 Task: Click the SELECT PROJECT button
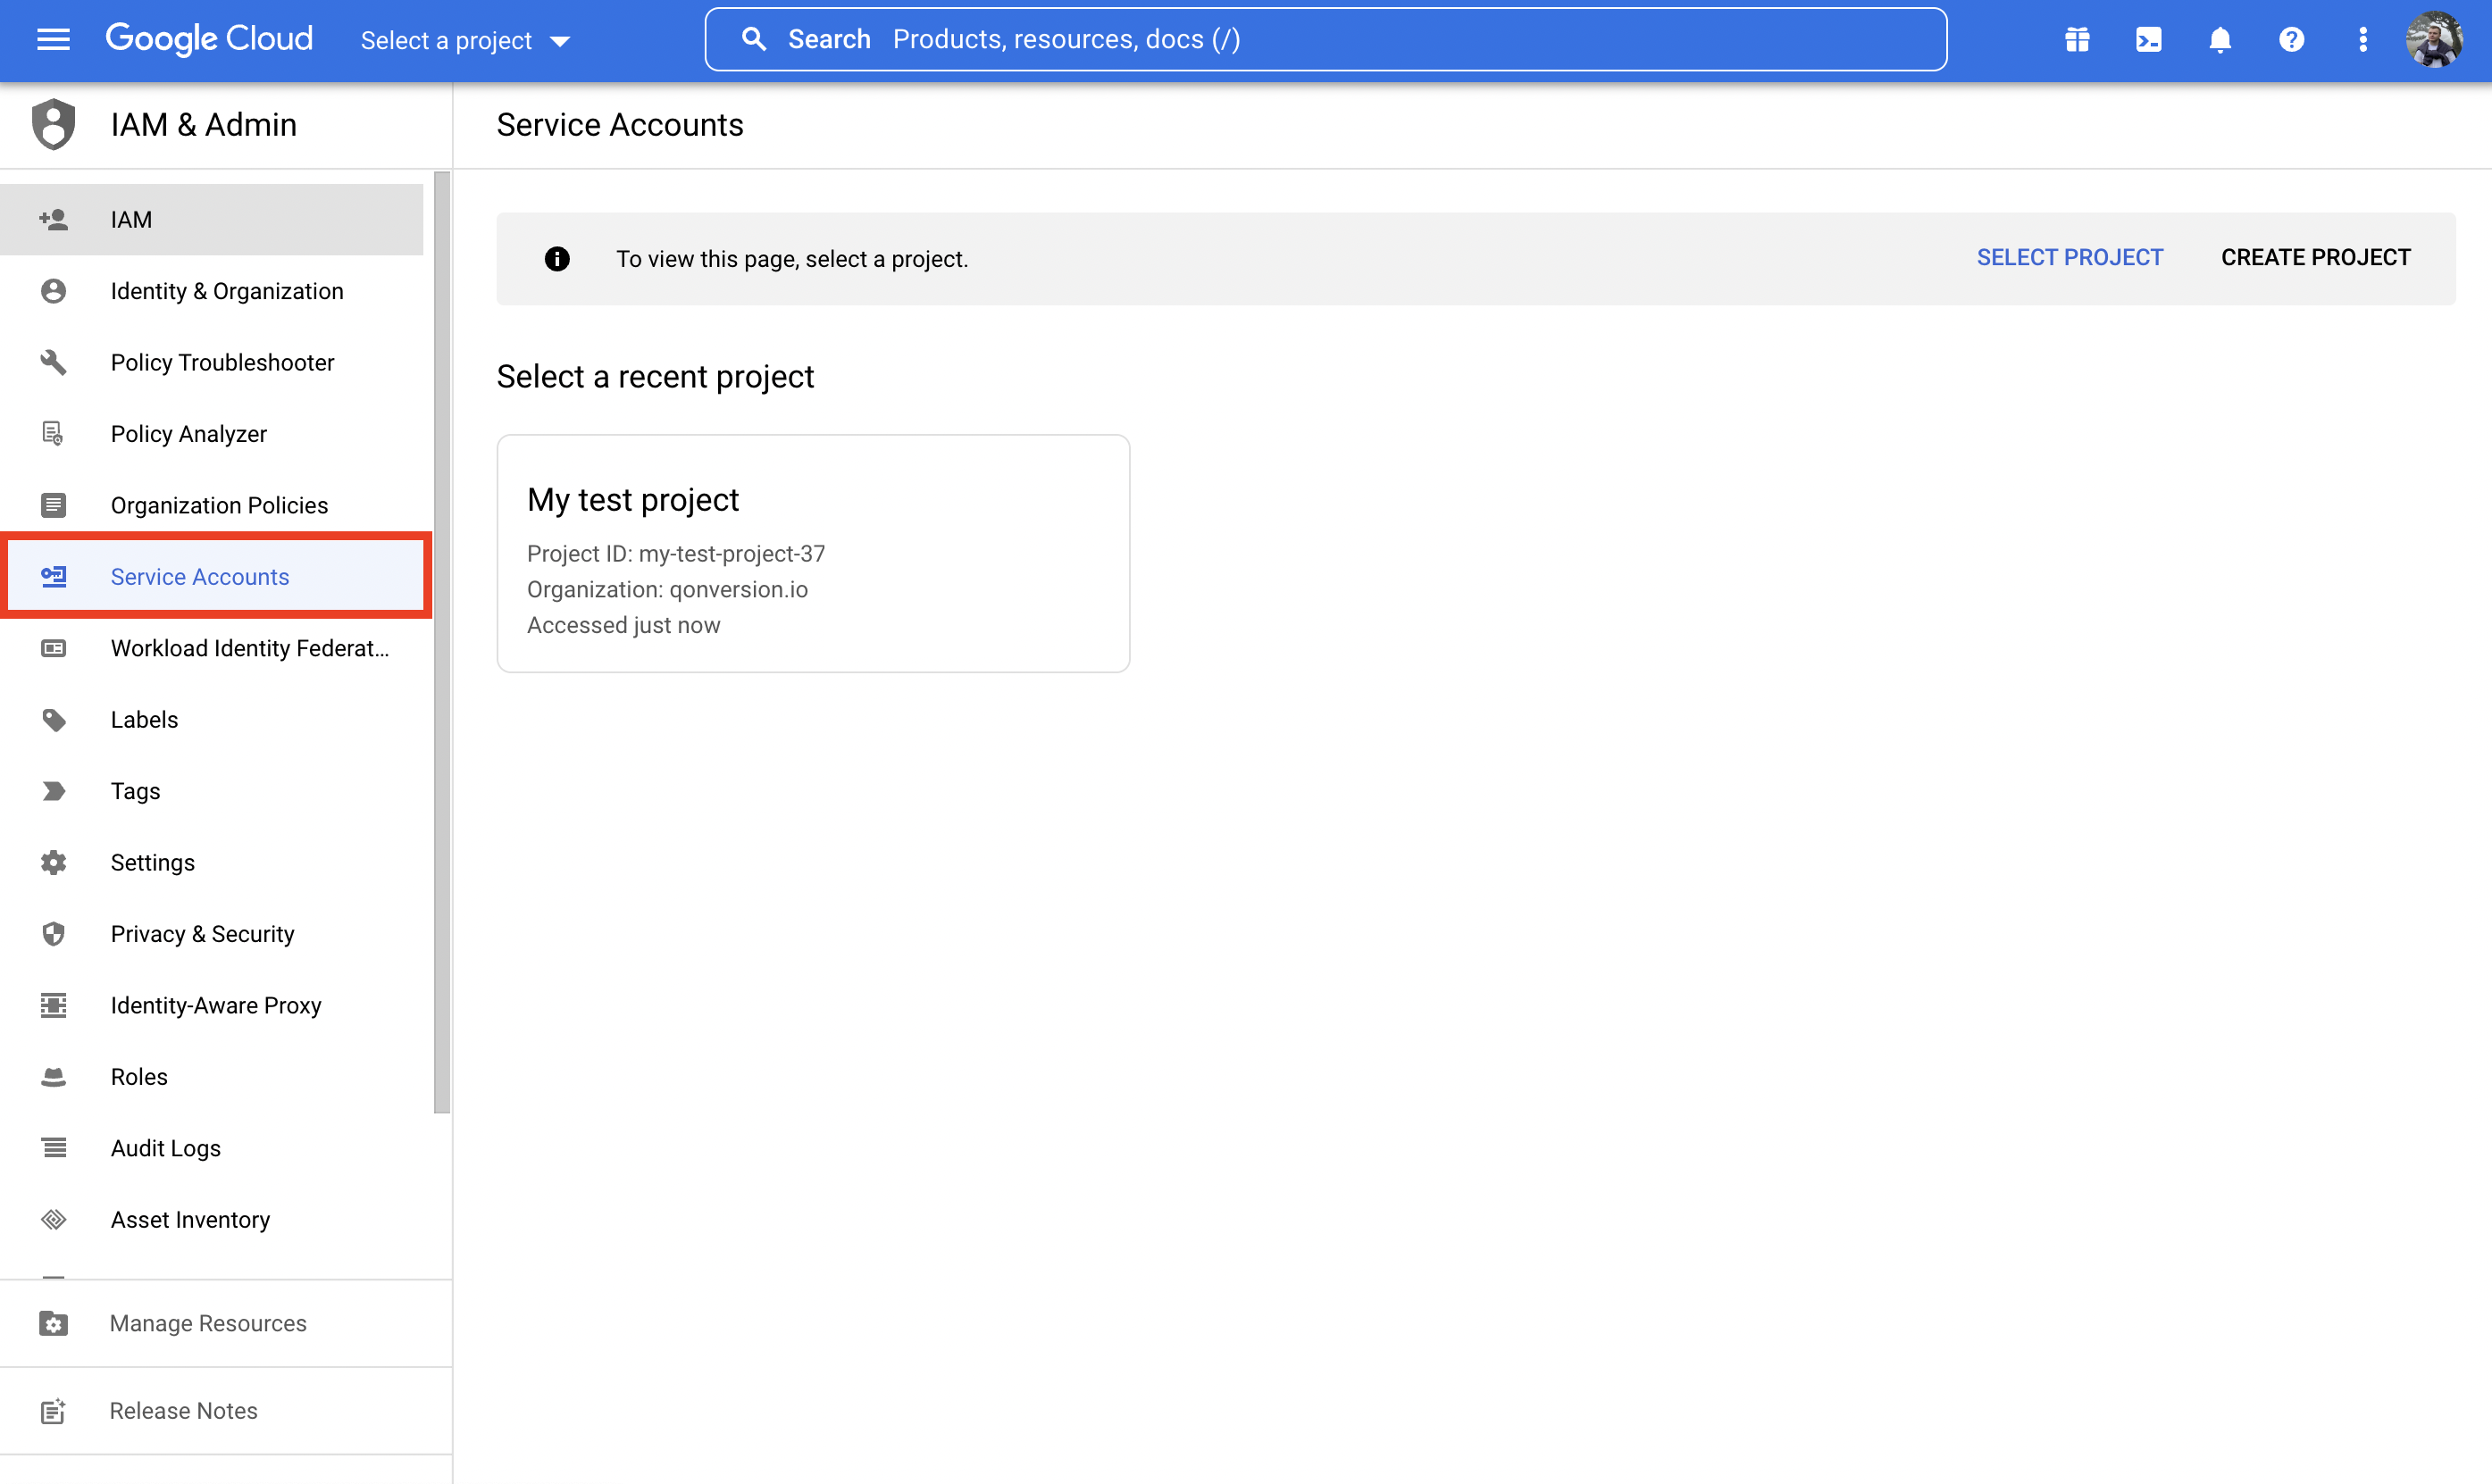[x=2069, y=258]
